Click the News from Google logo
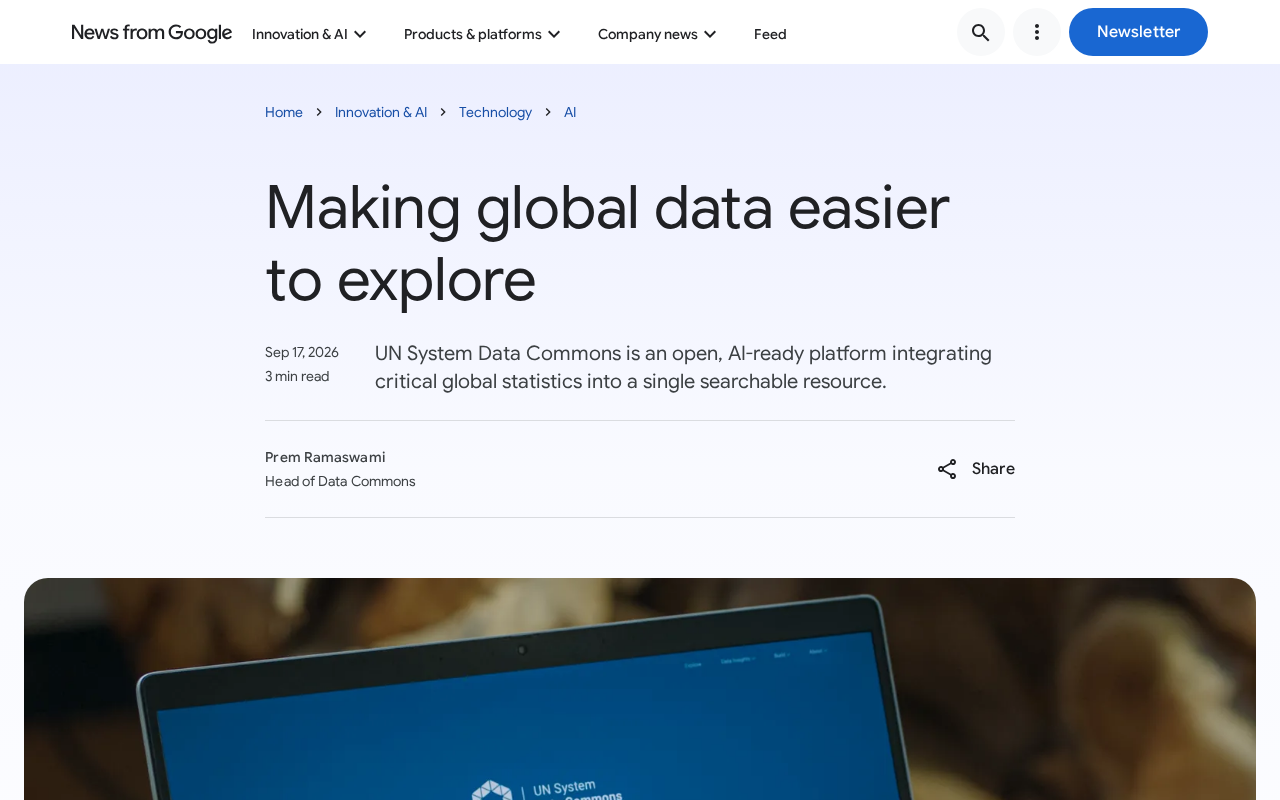This screenshot has height=800, width=1280. point(152,33)
